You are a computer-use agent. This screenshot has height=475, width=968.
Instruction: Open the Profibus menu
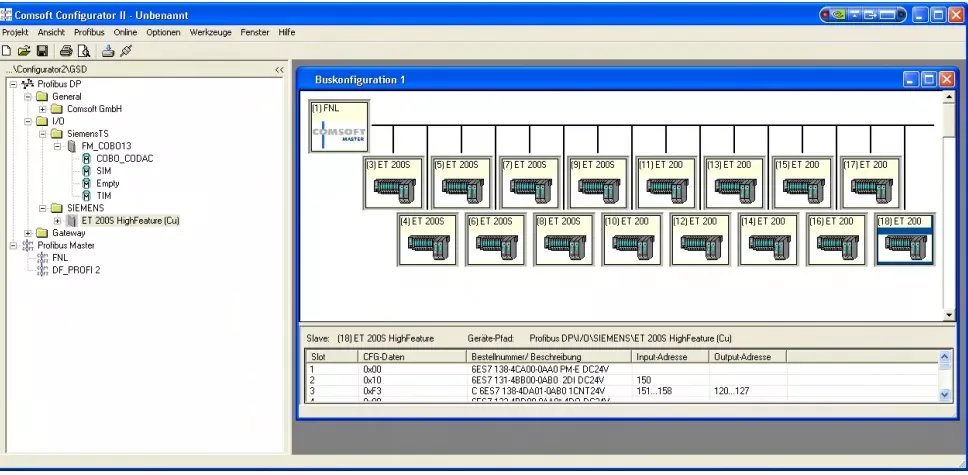click(90, 32)
